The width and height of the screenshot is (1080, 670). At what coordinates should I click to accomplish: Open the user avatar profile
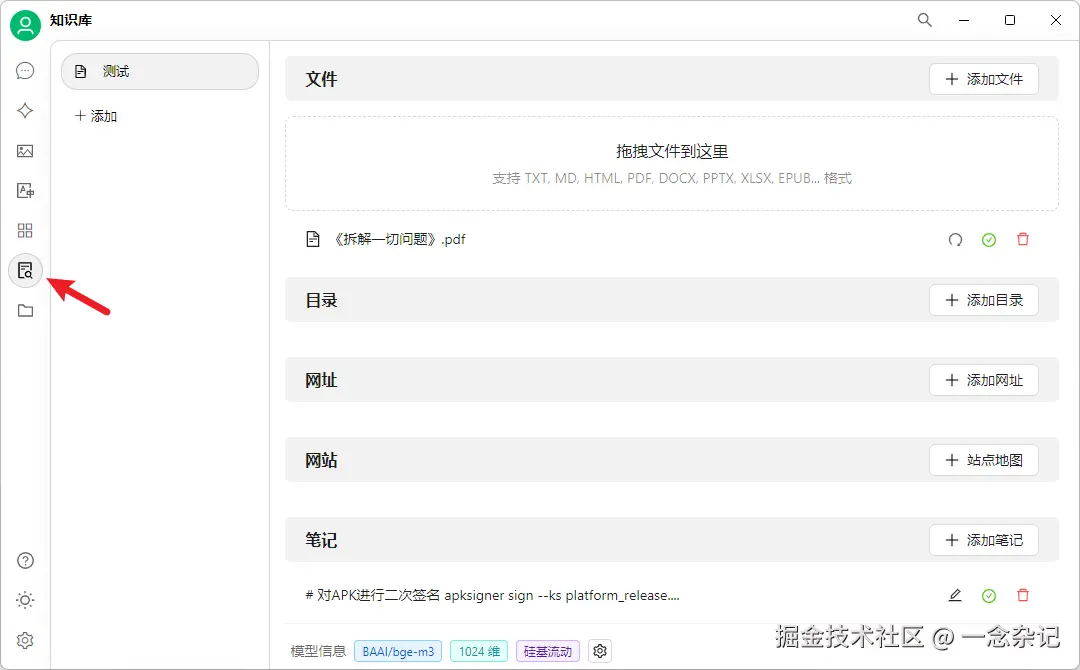click(25, 25)
